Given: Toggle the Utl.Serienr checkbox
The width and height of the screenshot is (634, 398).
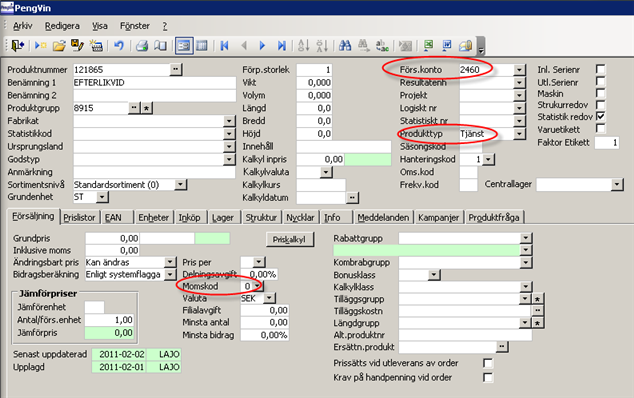Looking at the screenshot, I should pos(601,82).
